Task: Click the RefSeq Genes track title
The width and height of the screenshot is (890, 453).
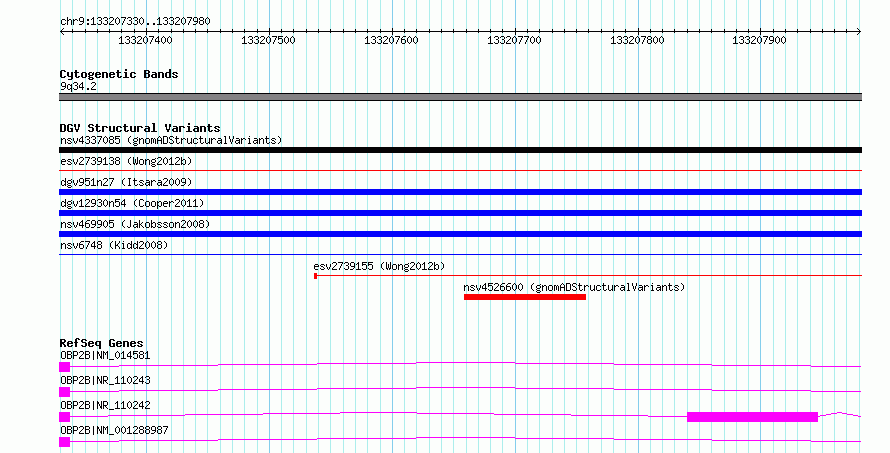Action: tap(101, 343)
